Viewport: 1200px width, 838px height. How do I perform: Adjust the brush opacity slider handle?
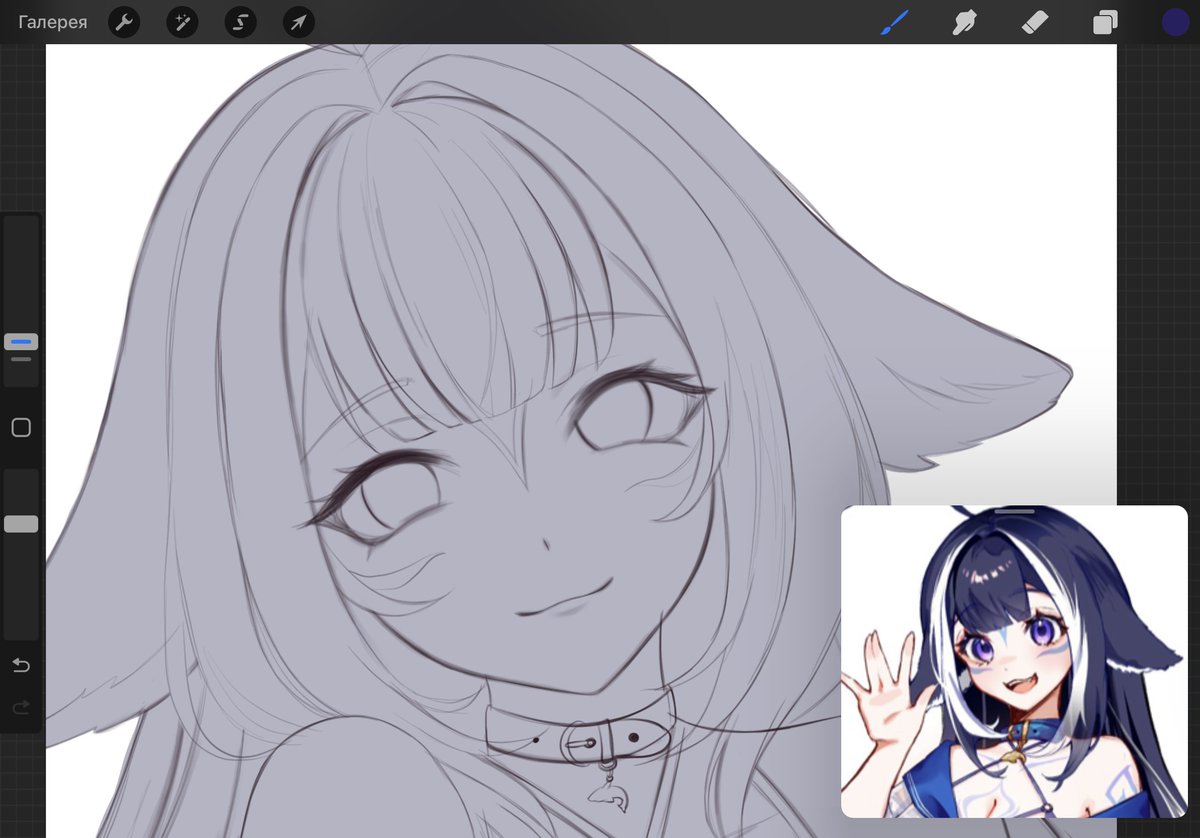[21, 524]
